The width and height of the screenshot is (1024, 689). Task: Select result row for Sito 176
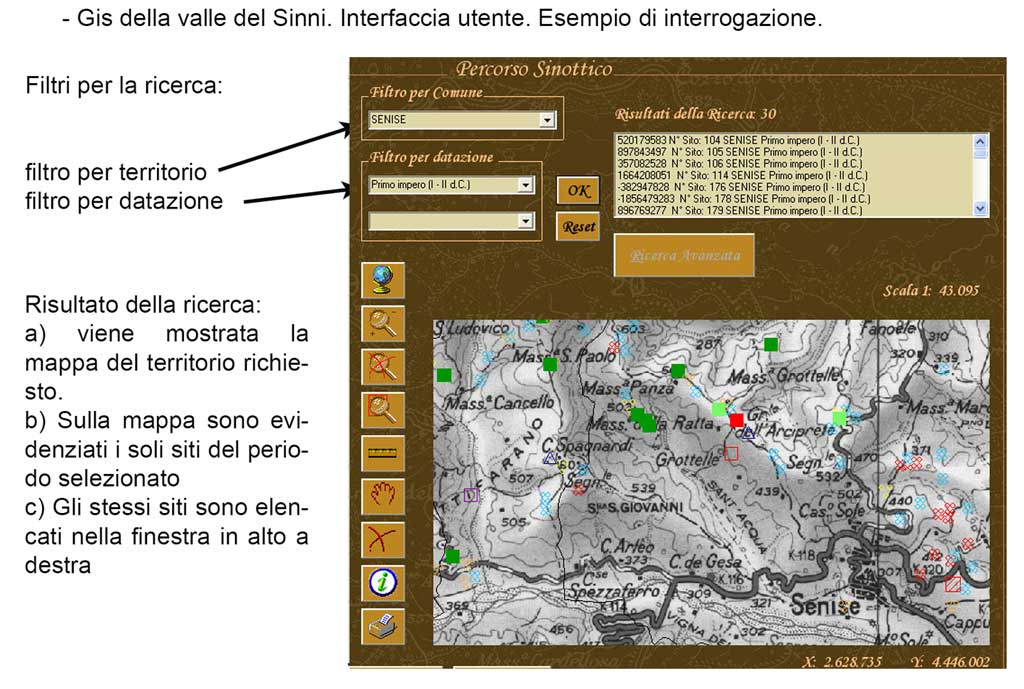click(x=739, y=187)
